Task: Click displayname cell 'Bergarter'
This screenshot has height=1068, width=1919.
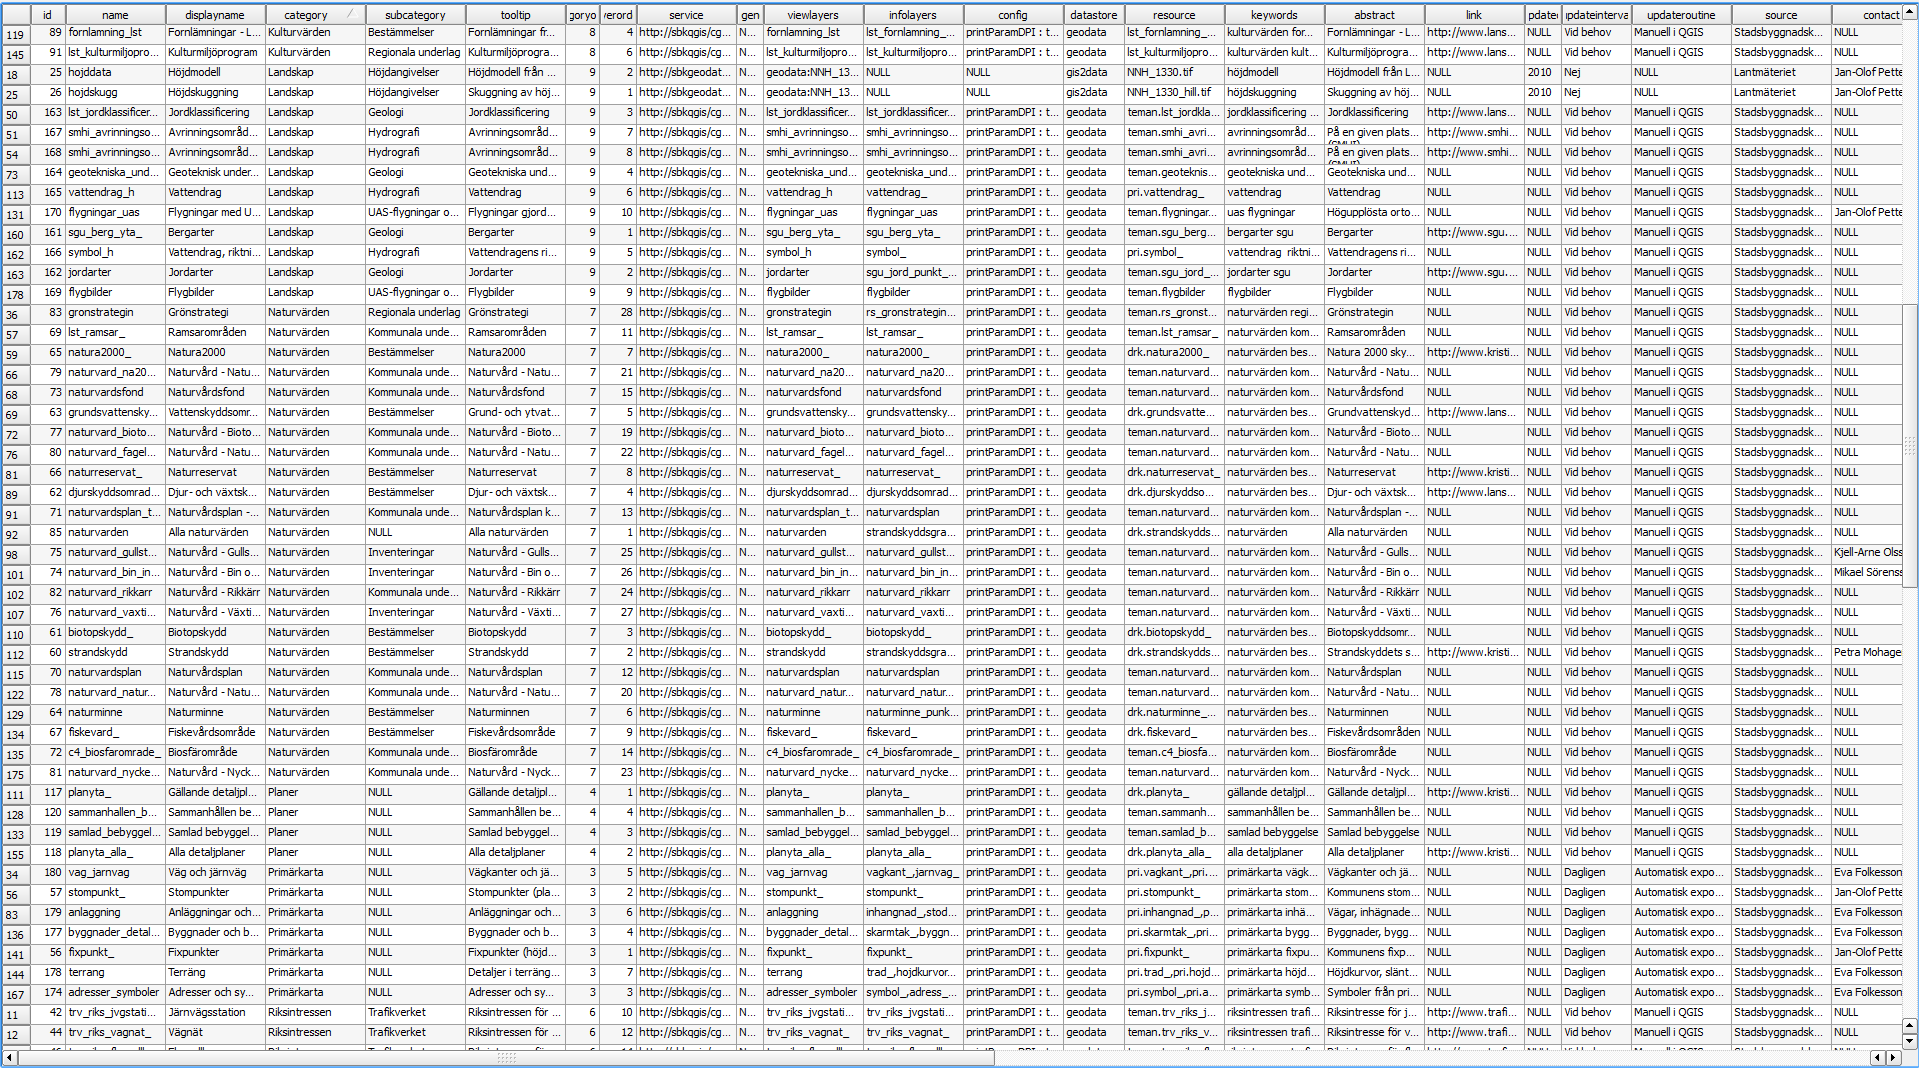Action: coord(215,232)
